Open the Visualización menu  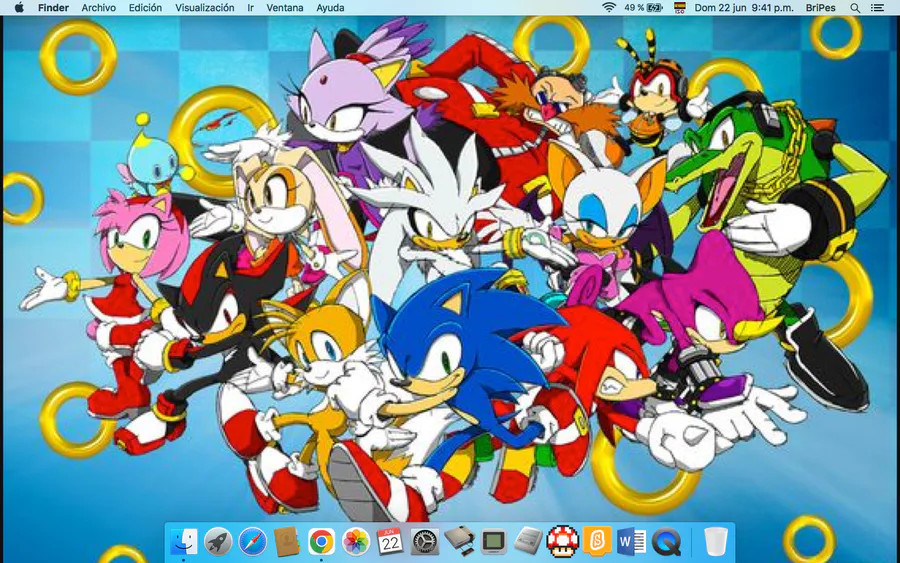pos(204,7)
